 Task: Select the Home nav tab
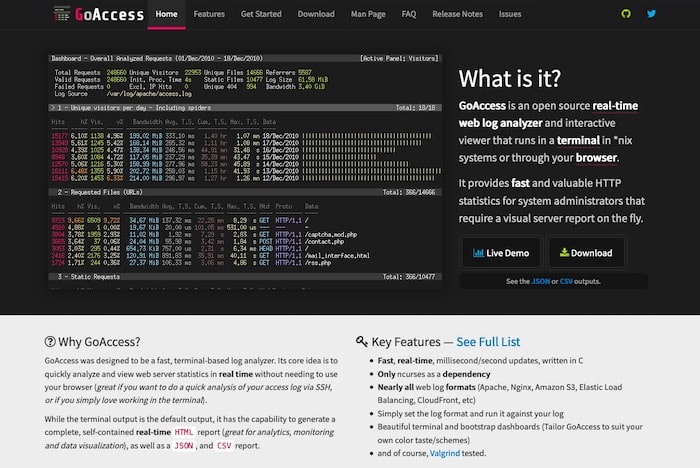(x=167, y=14)
